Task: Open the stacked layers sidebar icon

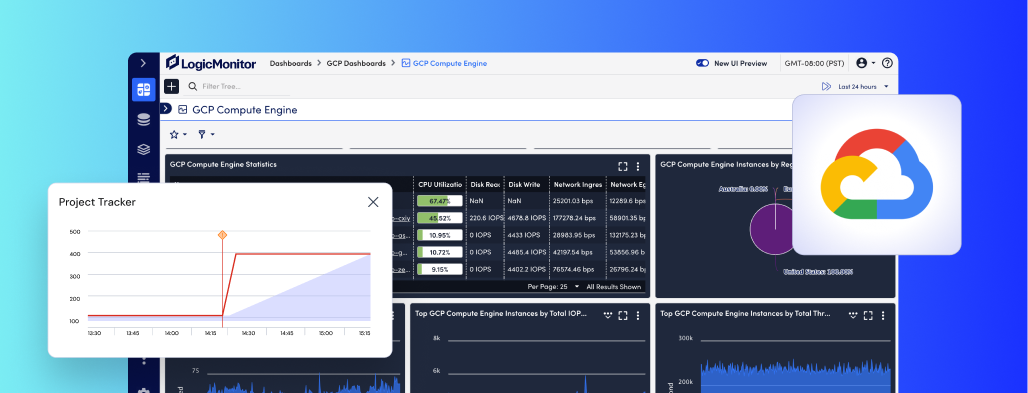Action: click(x=144, y=150)
